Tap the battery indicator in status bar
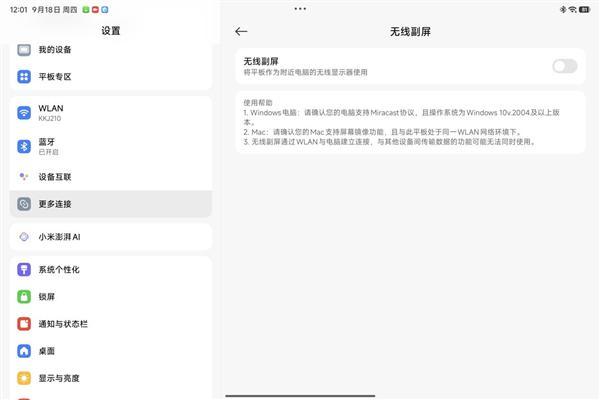Image resolution: width=600 pixels, height=400 pixels. (584, 9)
